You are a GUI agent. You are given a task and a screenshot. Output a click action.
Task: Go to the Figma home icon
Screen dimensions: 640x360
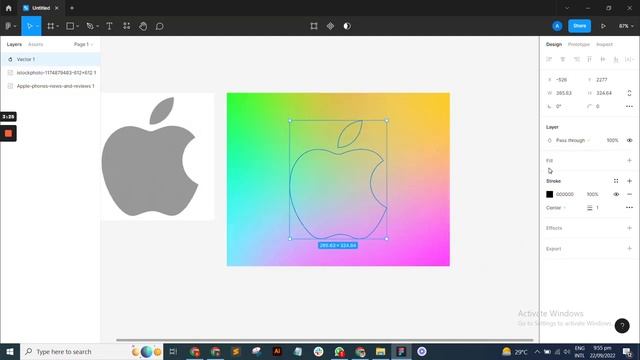pyautogui.click(x=9, y=8)
